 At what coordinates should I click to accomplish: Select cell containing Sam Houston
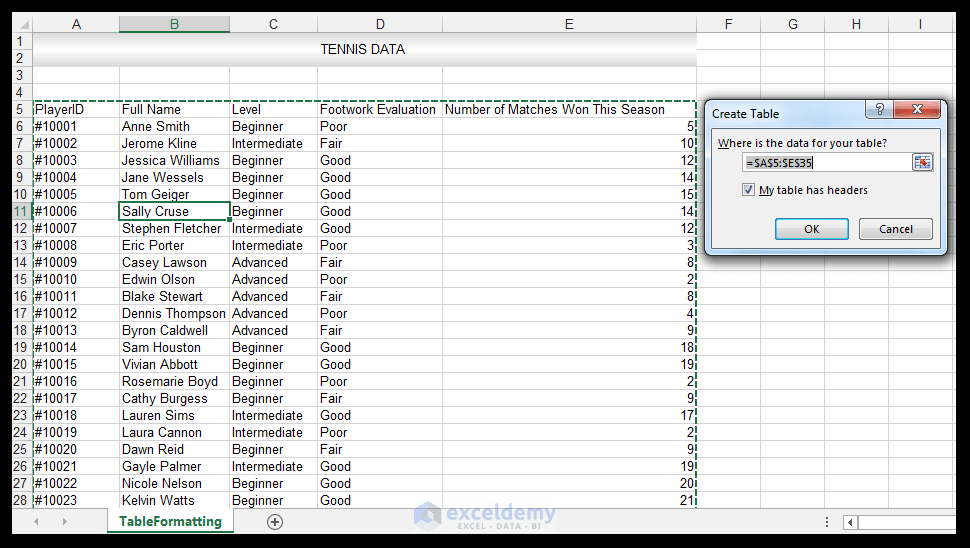(x=174, y=348)
